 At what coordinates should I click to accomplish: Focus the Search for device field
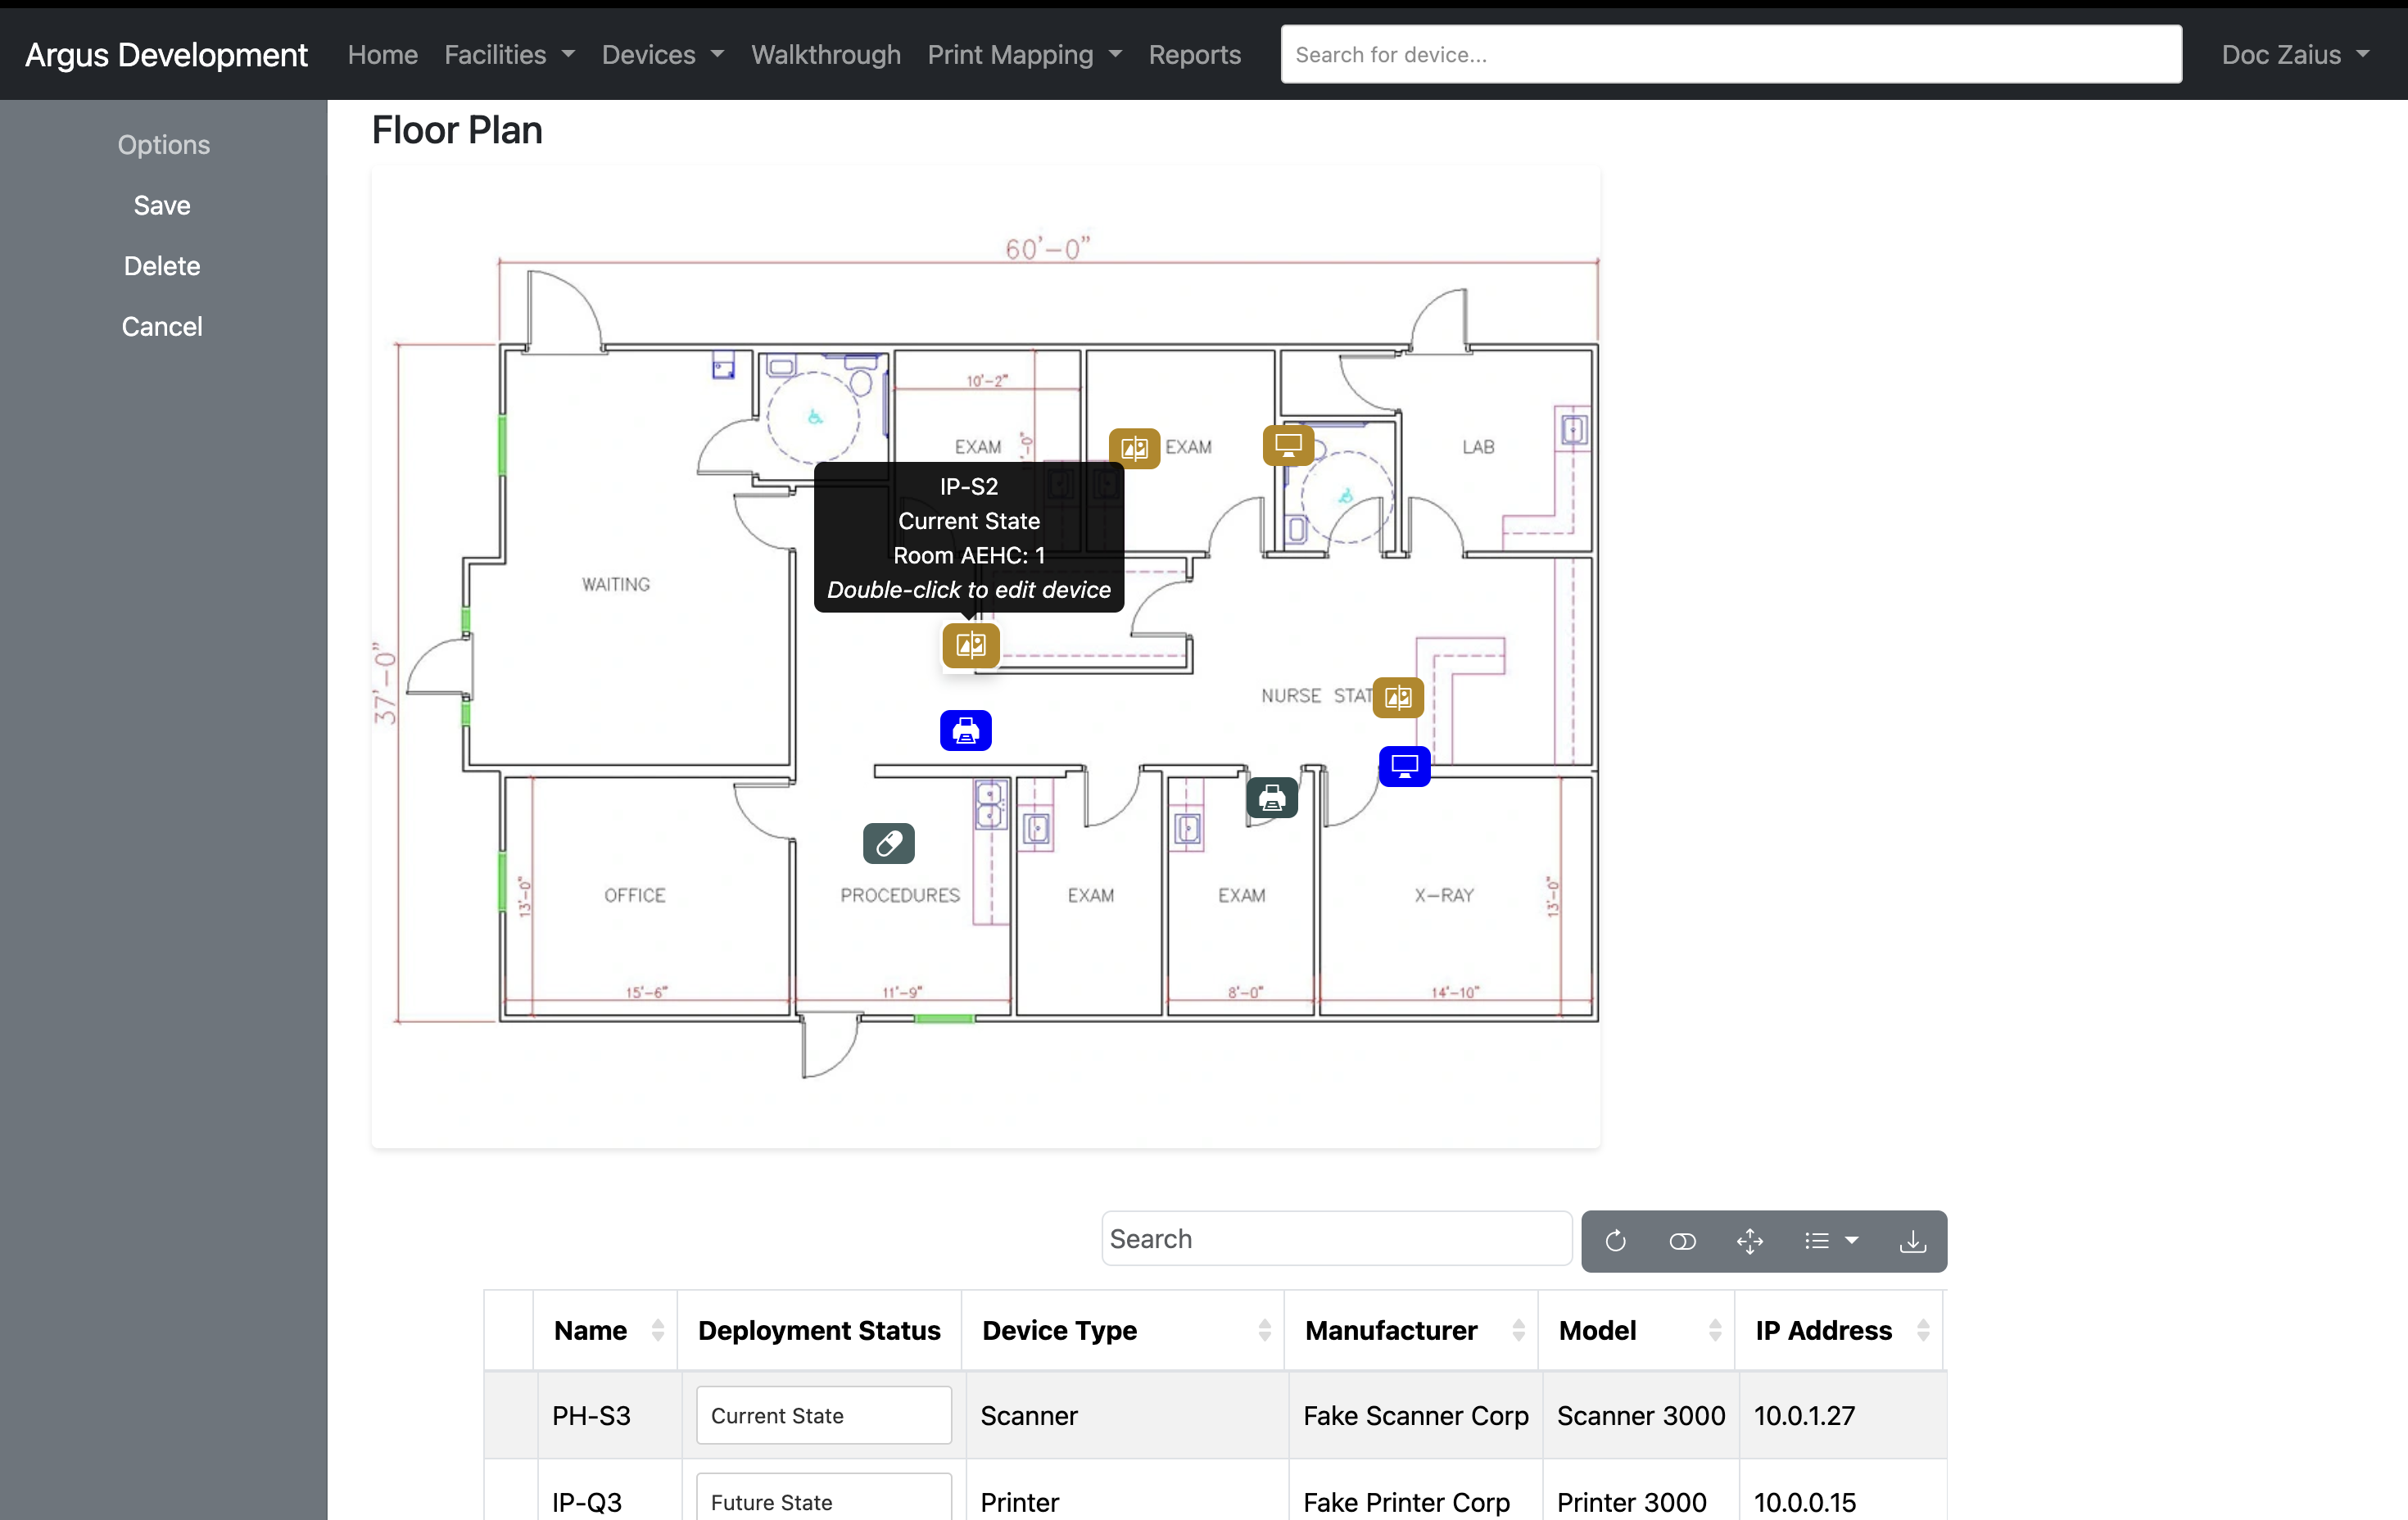coord(1731,55)
